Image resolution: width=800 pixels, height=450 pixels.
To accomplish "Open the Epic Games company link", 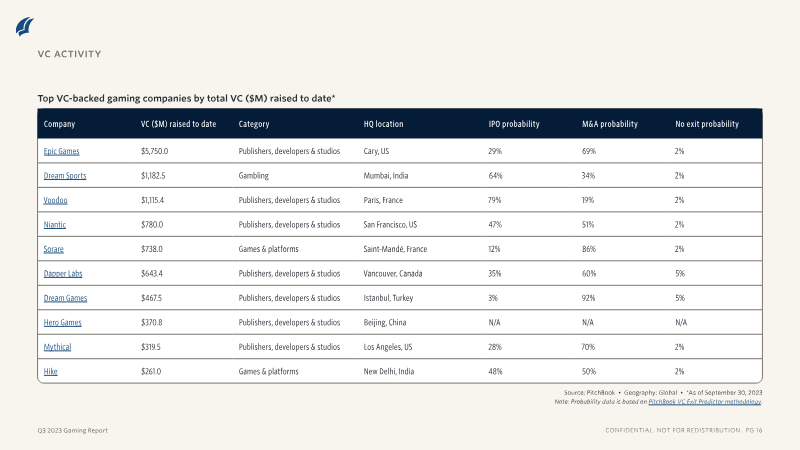I will tap(61, 151).
